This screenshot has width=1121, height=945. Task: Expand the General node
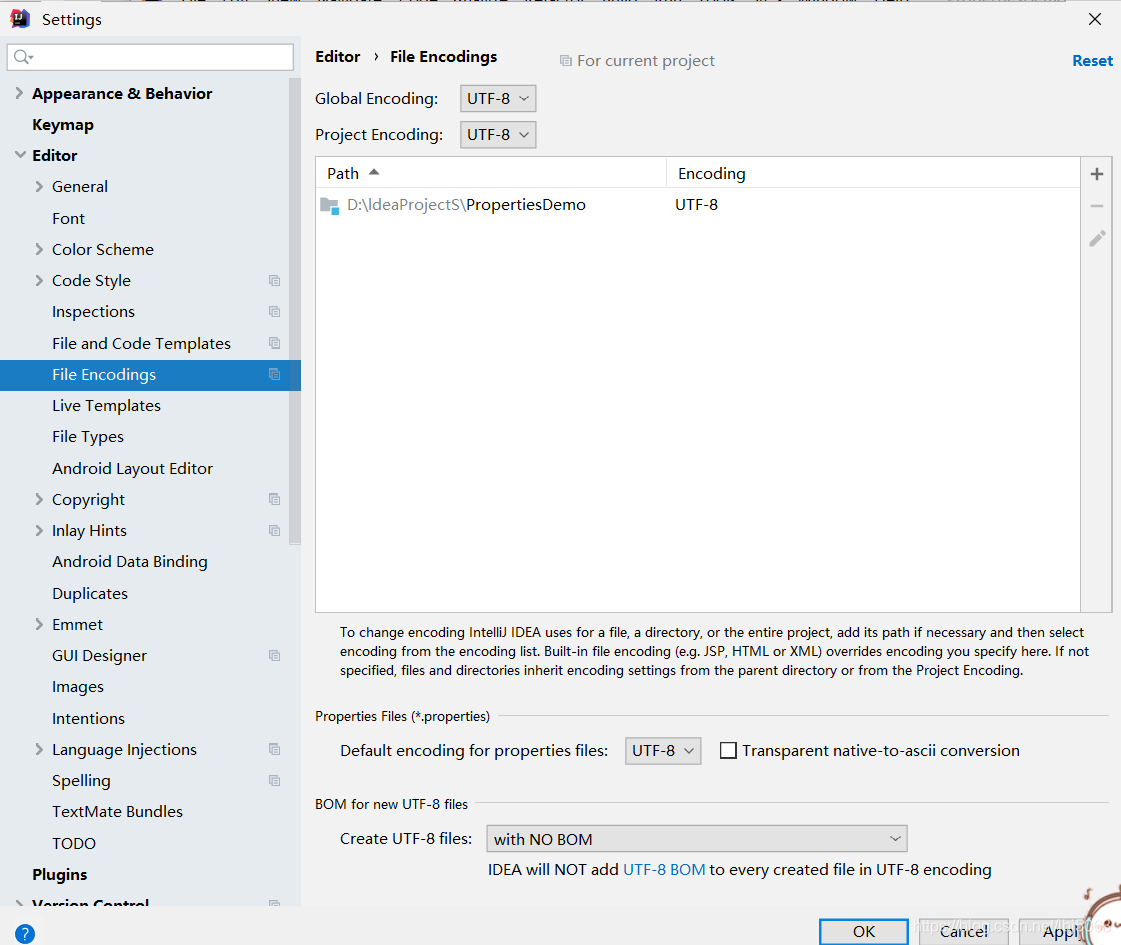(x=39, y=187)
